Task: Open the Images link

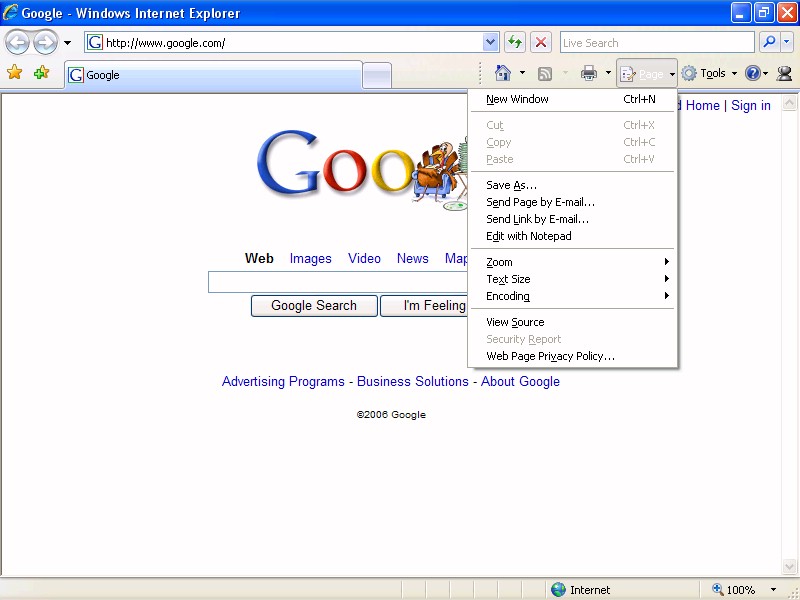Action: (311, 259)
